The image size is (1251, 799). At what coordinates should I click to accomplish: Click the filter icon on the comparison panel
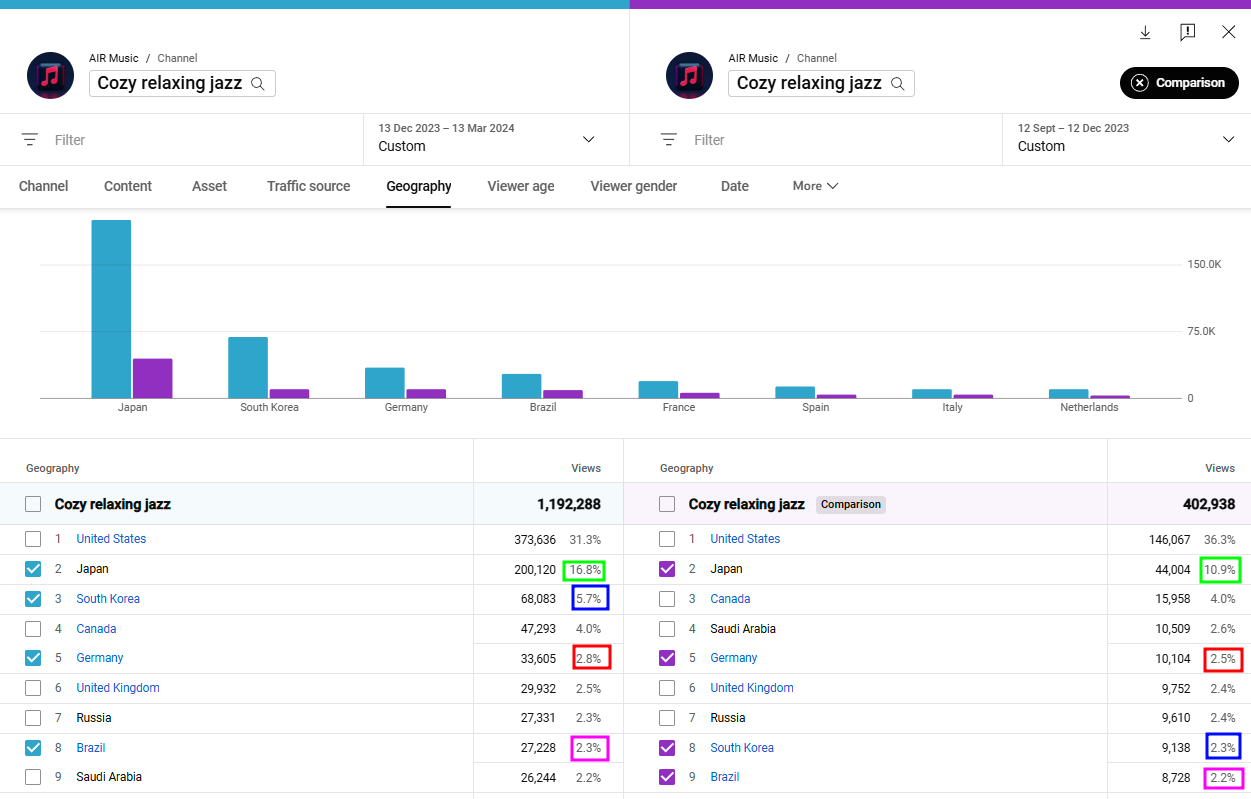point(667,139)
